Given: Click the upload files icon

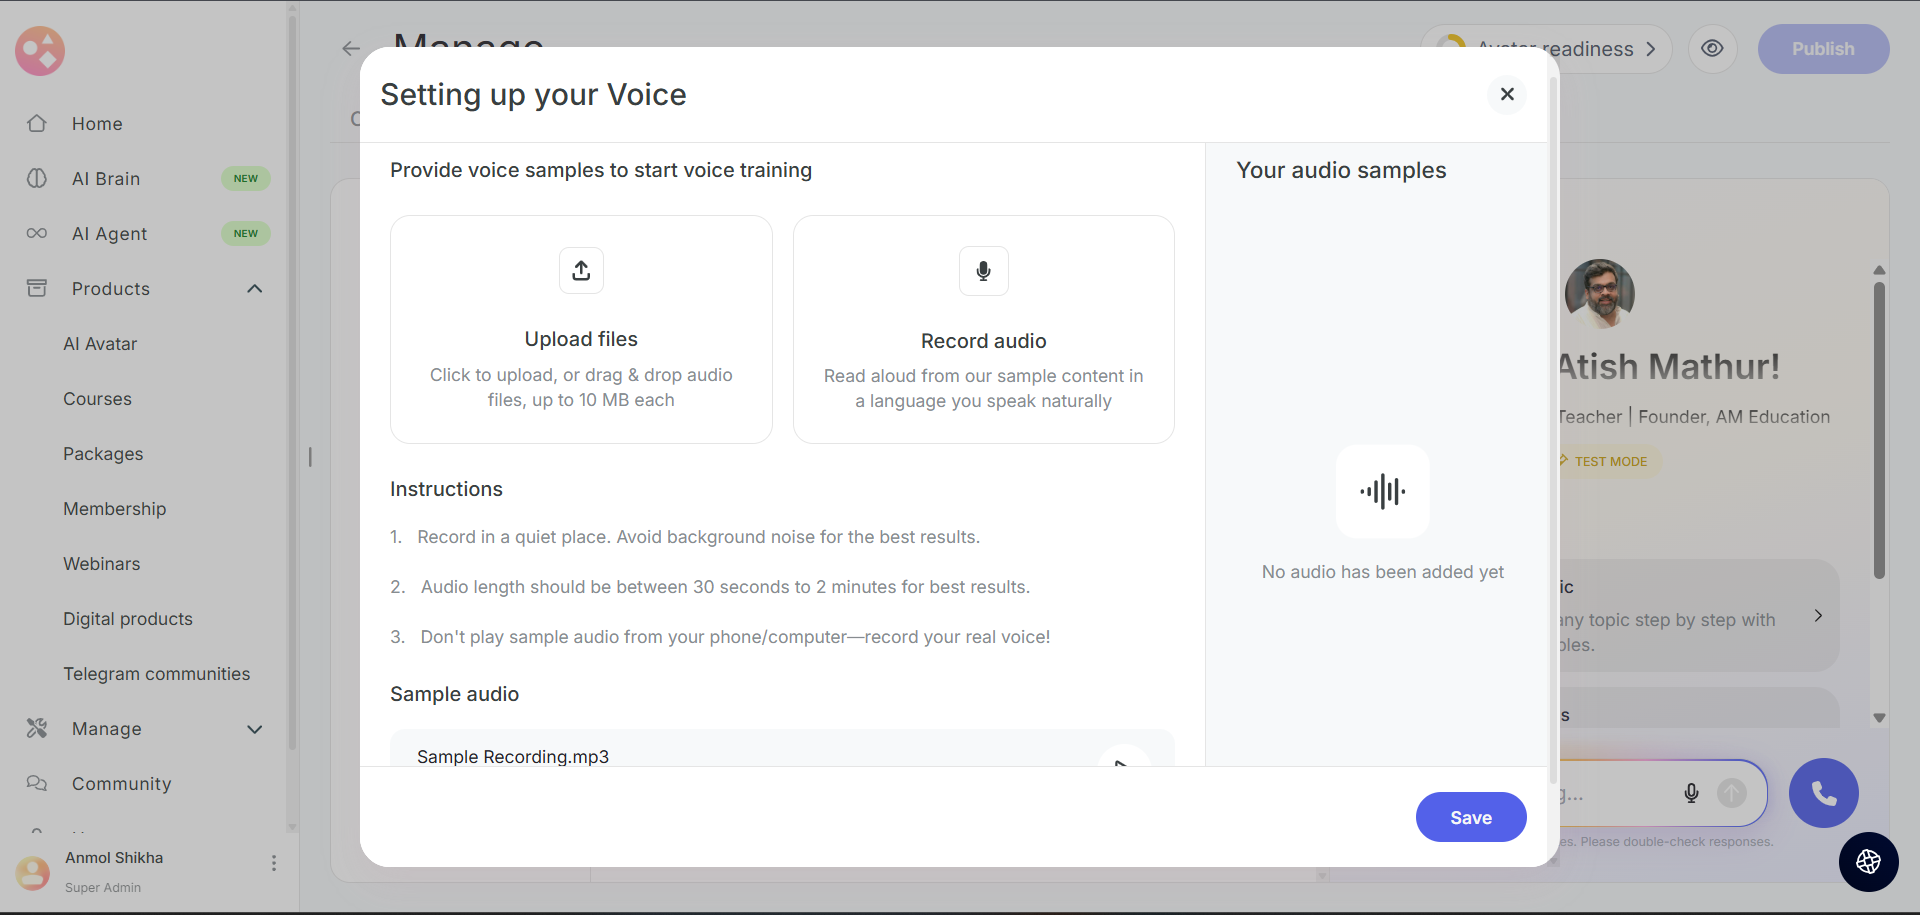Looking at the screenshot, I should click(581, 271).
